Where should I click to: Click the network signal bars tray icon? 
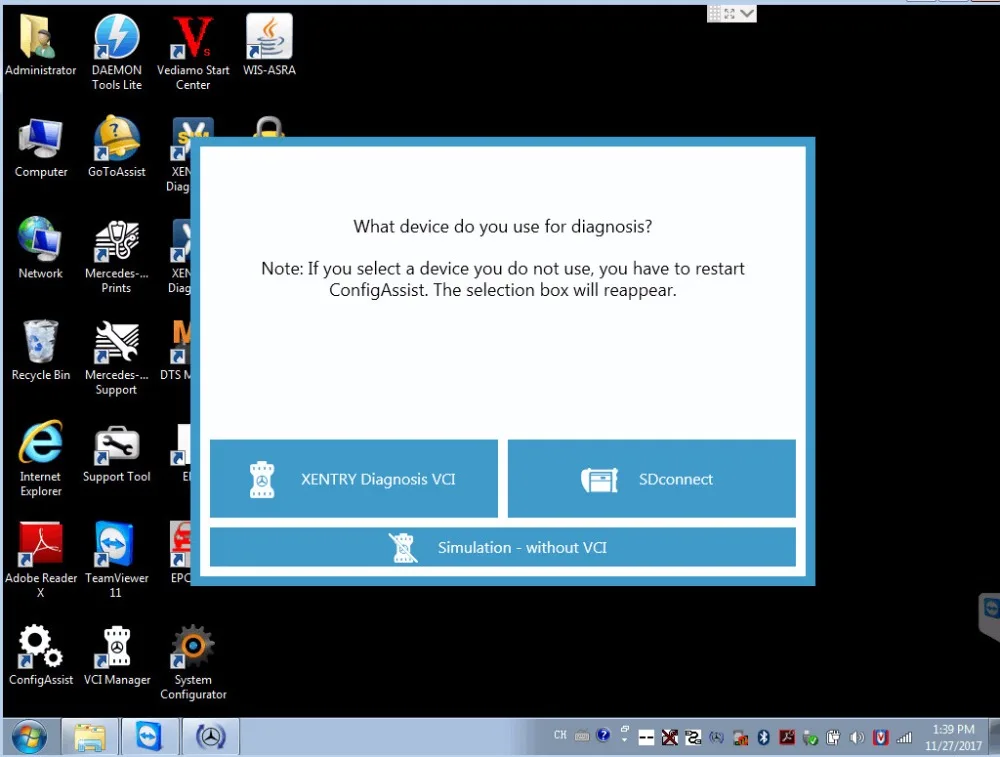pyautogui.click(x=904, y=737)
